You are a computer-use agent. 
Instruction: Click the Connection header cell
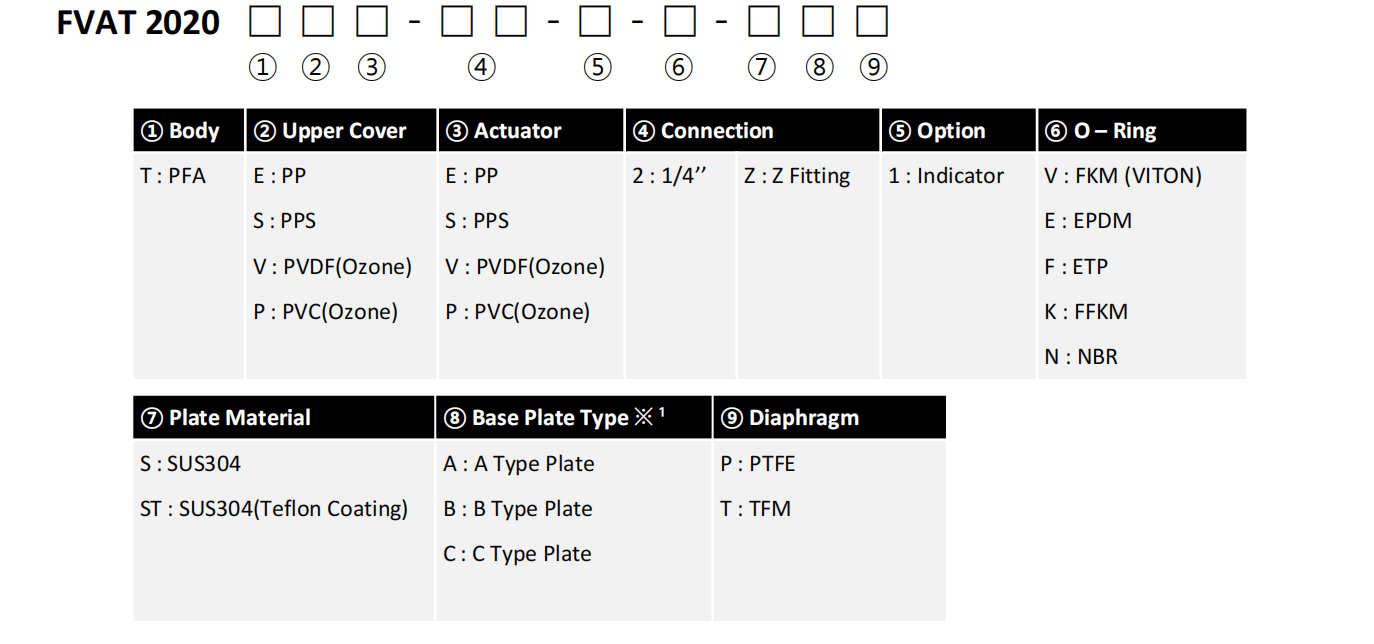point(753,130)
